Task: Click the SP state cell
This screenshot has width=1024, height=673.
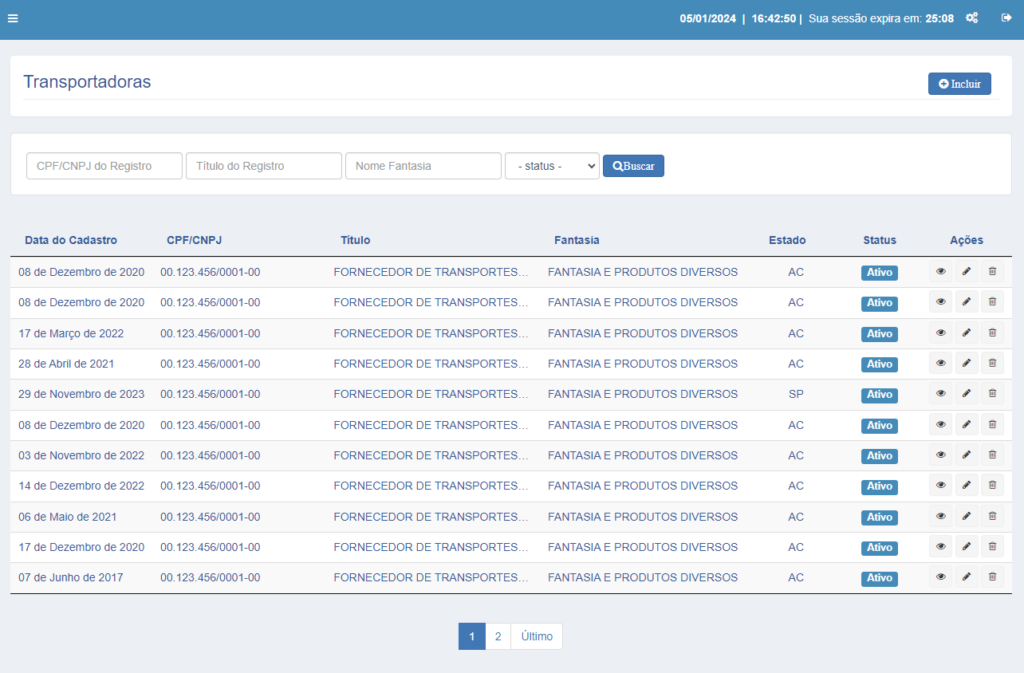Action: tap(795, 394)
